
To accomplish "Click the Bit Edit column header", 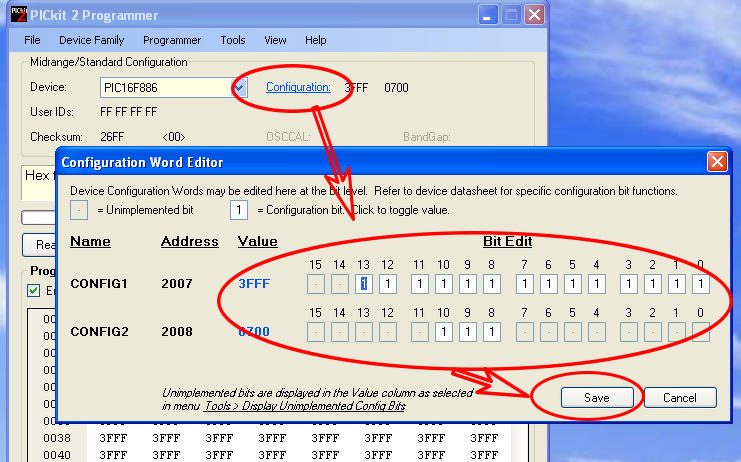I will 508,241.
